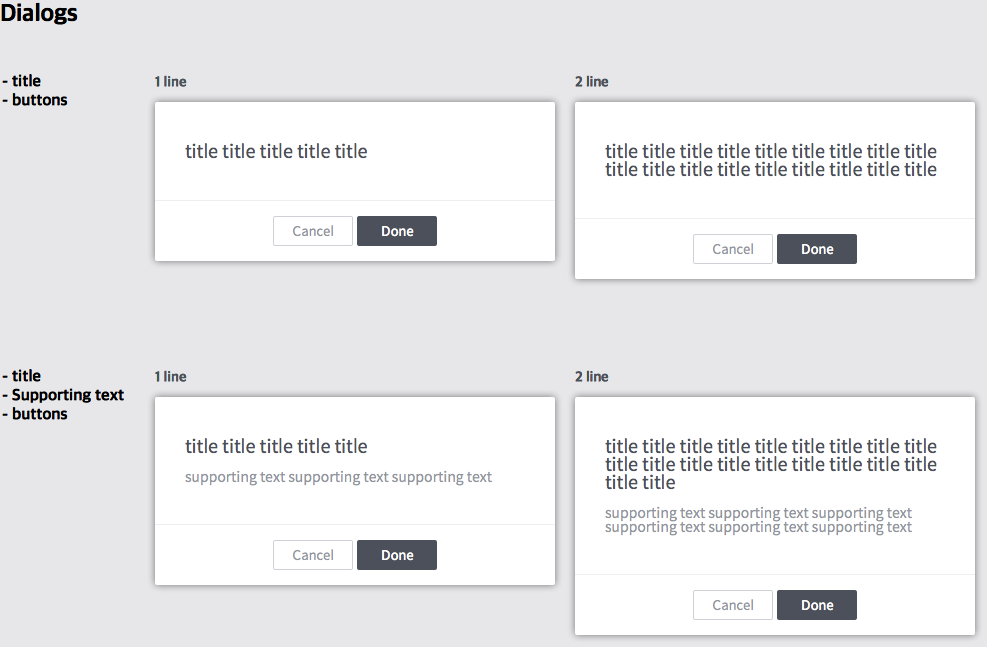Click the supporting text in the bottom-left dialog
The height and width of the screenshot is (647, 987).
click(338, 477)
